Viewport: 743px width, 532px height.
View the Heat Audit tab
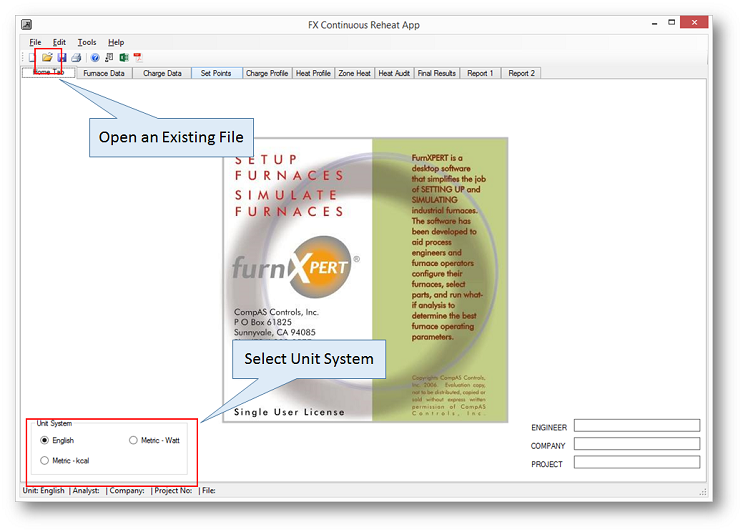[x=394, y=73]
